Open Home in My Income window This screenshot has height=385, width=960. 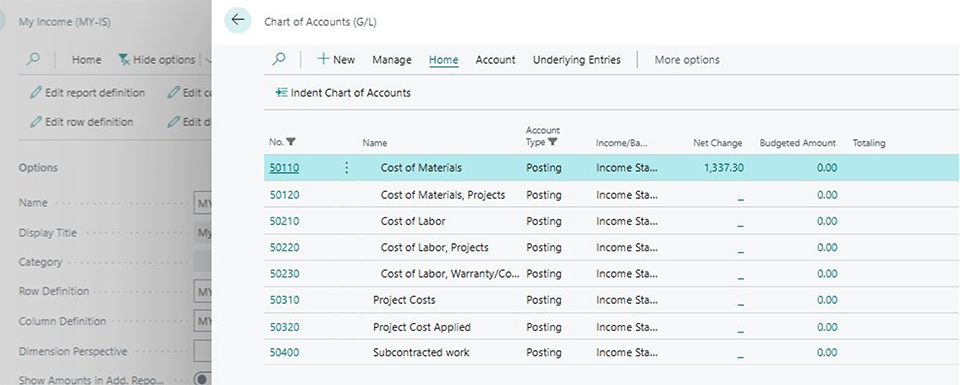pos(86,60)
